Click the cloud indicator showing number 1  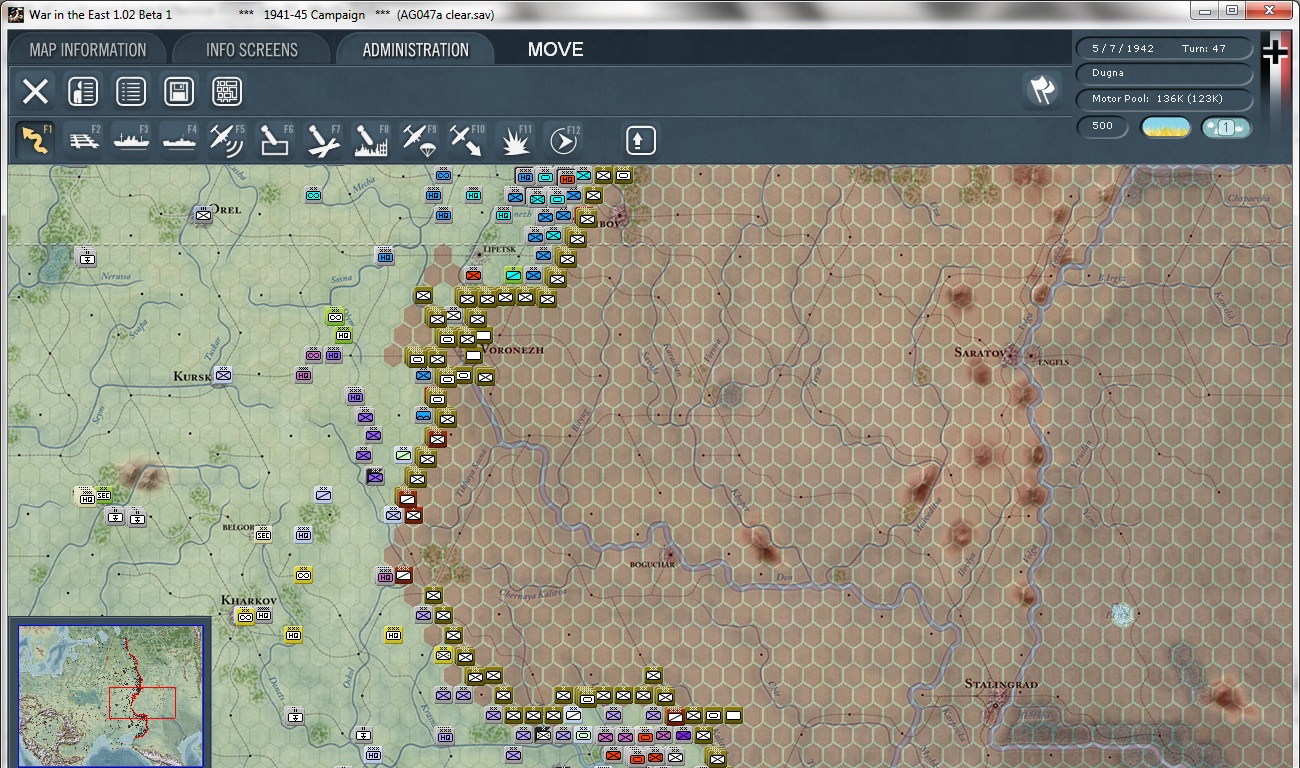(1226, 127)
